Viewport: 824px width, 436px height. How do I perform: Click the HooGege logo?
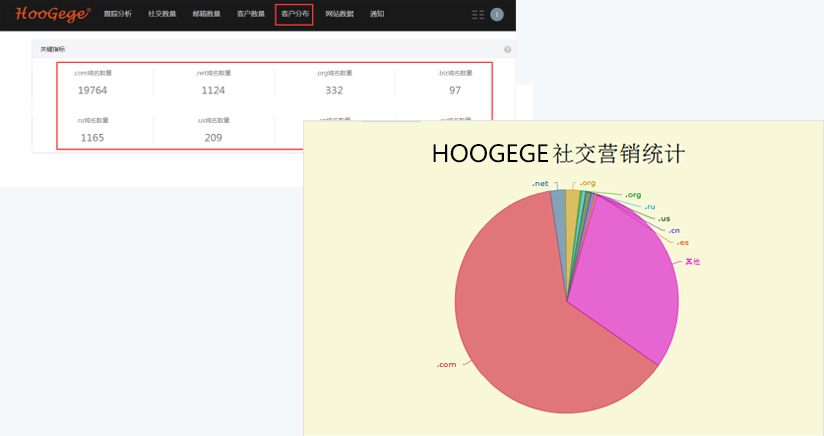53,14
